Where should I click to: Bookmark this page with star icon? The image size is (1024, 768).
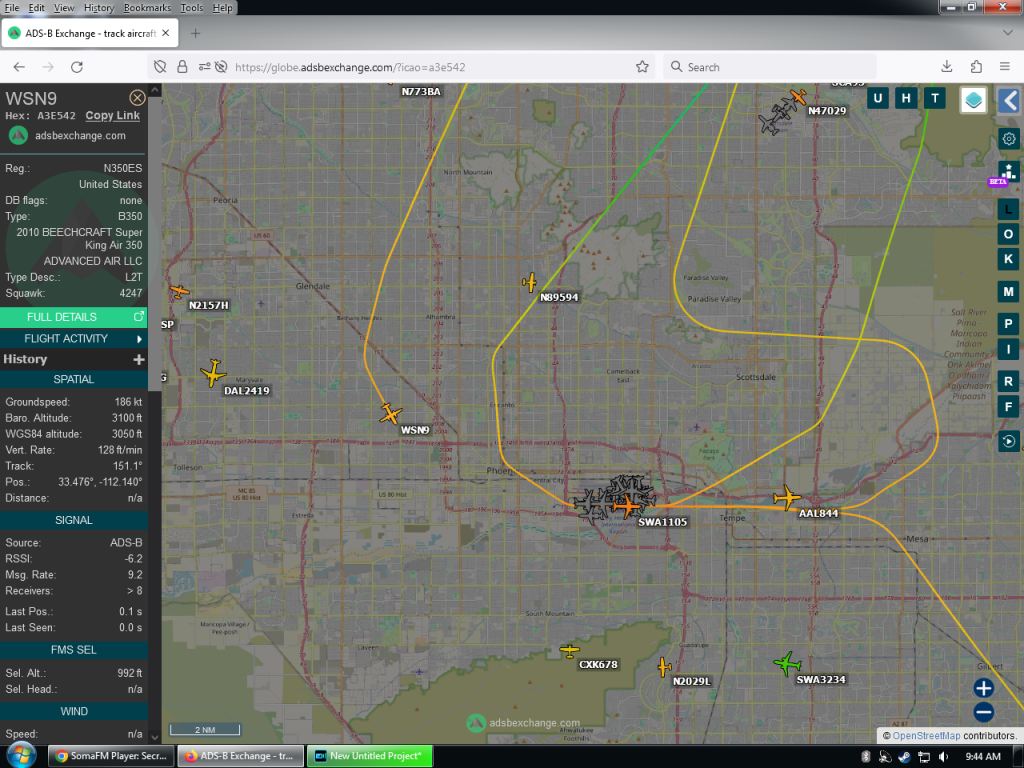tap(643, 67)
